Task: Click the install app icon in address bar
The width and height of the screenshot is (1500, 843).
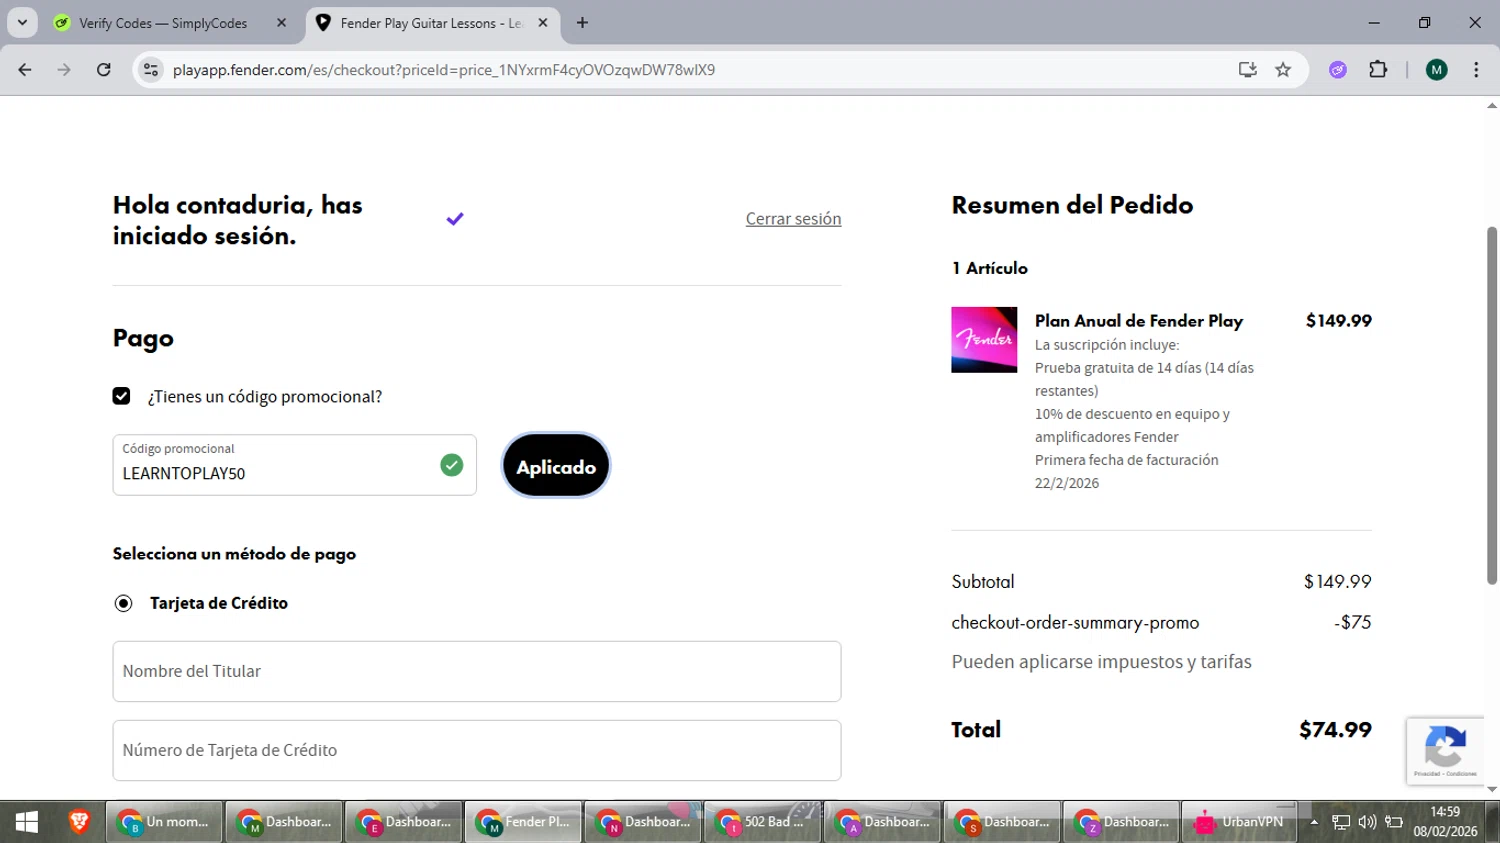Action: coord(1247,70)
